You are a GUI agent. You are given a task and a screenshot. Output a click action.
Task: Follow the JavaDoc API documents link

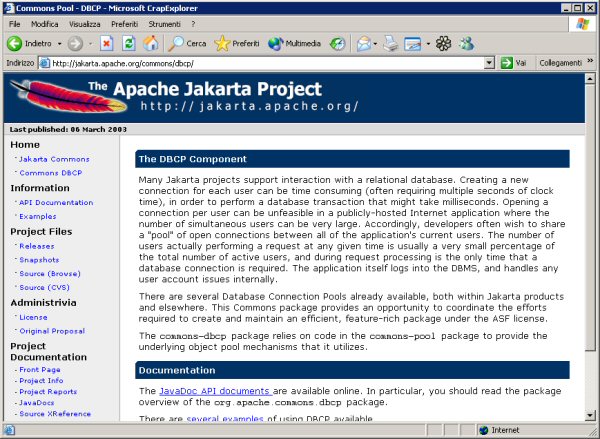215,391
